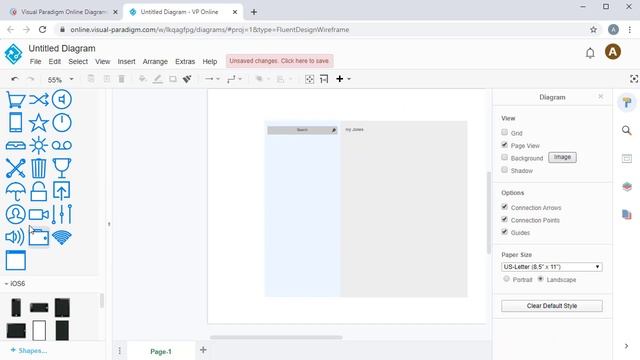Select the window frame icon shape
Image resolution: width=640 pixels, height=360 pixels.
pyautogui.click(x=16, y=260)
